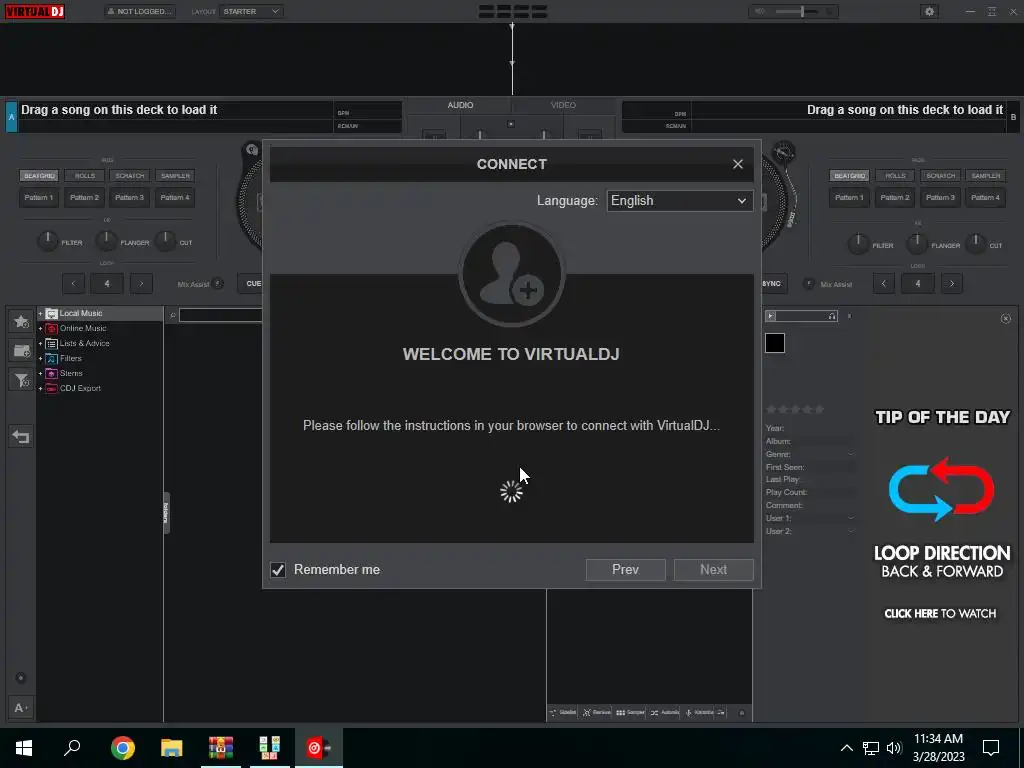This screenshot has width=1024, height=768.
Task: Click CLICK HERE TO WATCH tip link
Action: coord(940,614)
